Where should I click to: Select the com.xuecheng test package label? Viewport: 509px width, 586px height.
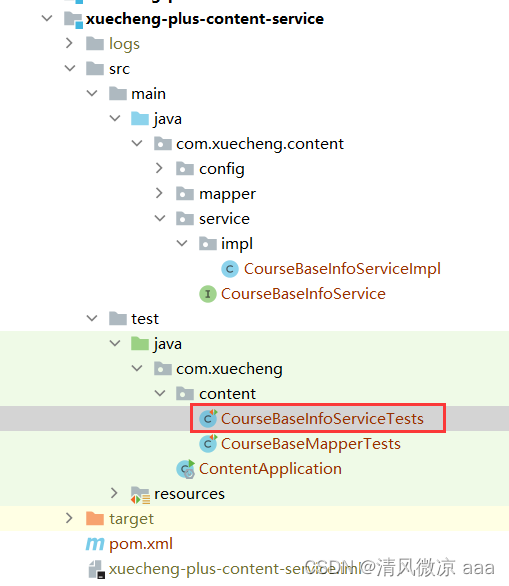pyautogui.click(x=229, y=369)
